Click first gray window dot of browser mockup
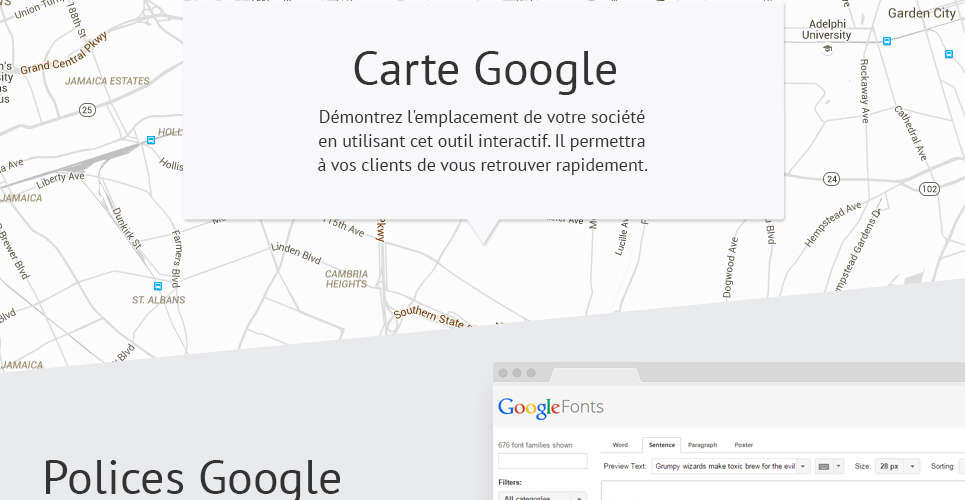This screenshot has height=500, width=965. [x=503, y=373]
